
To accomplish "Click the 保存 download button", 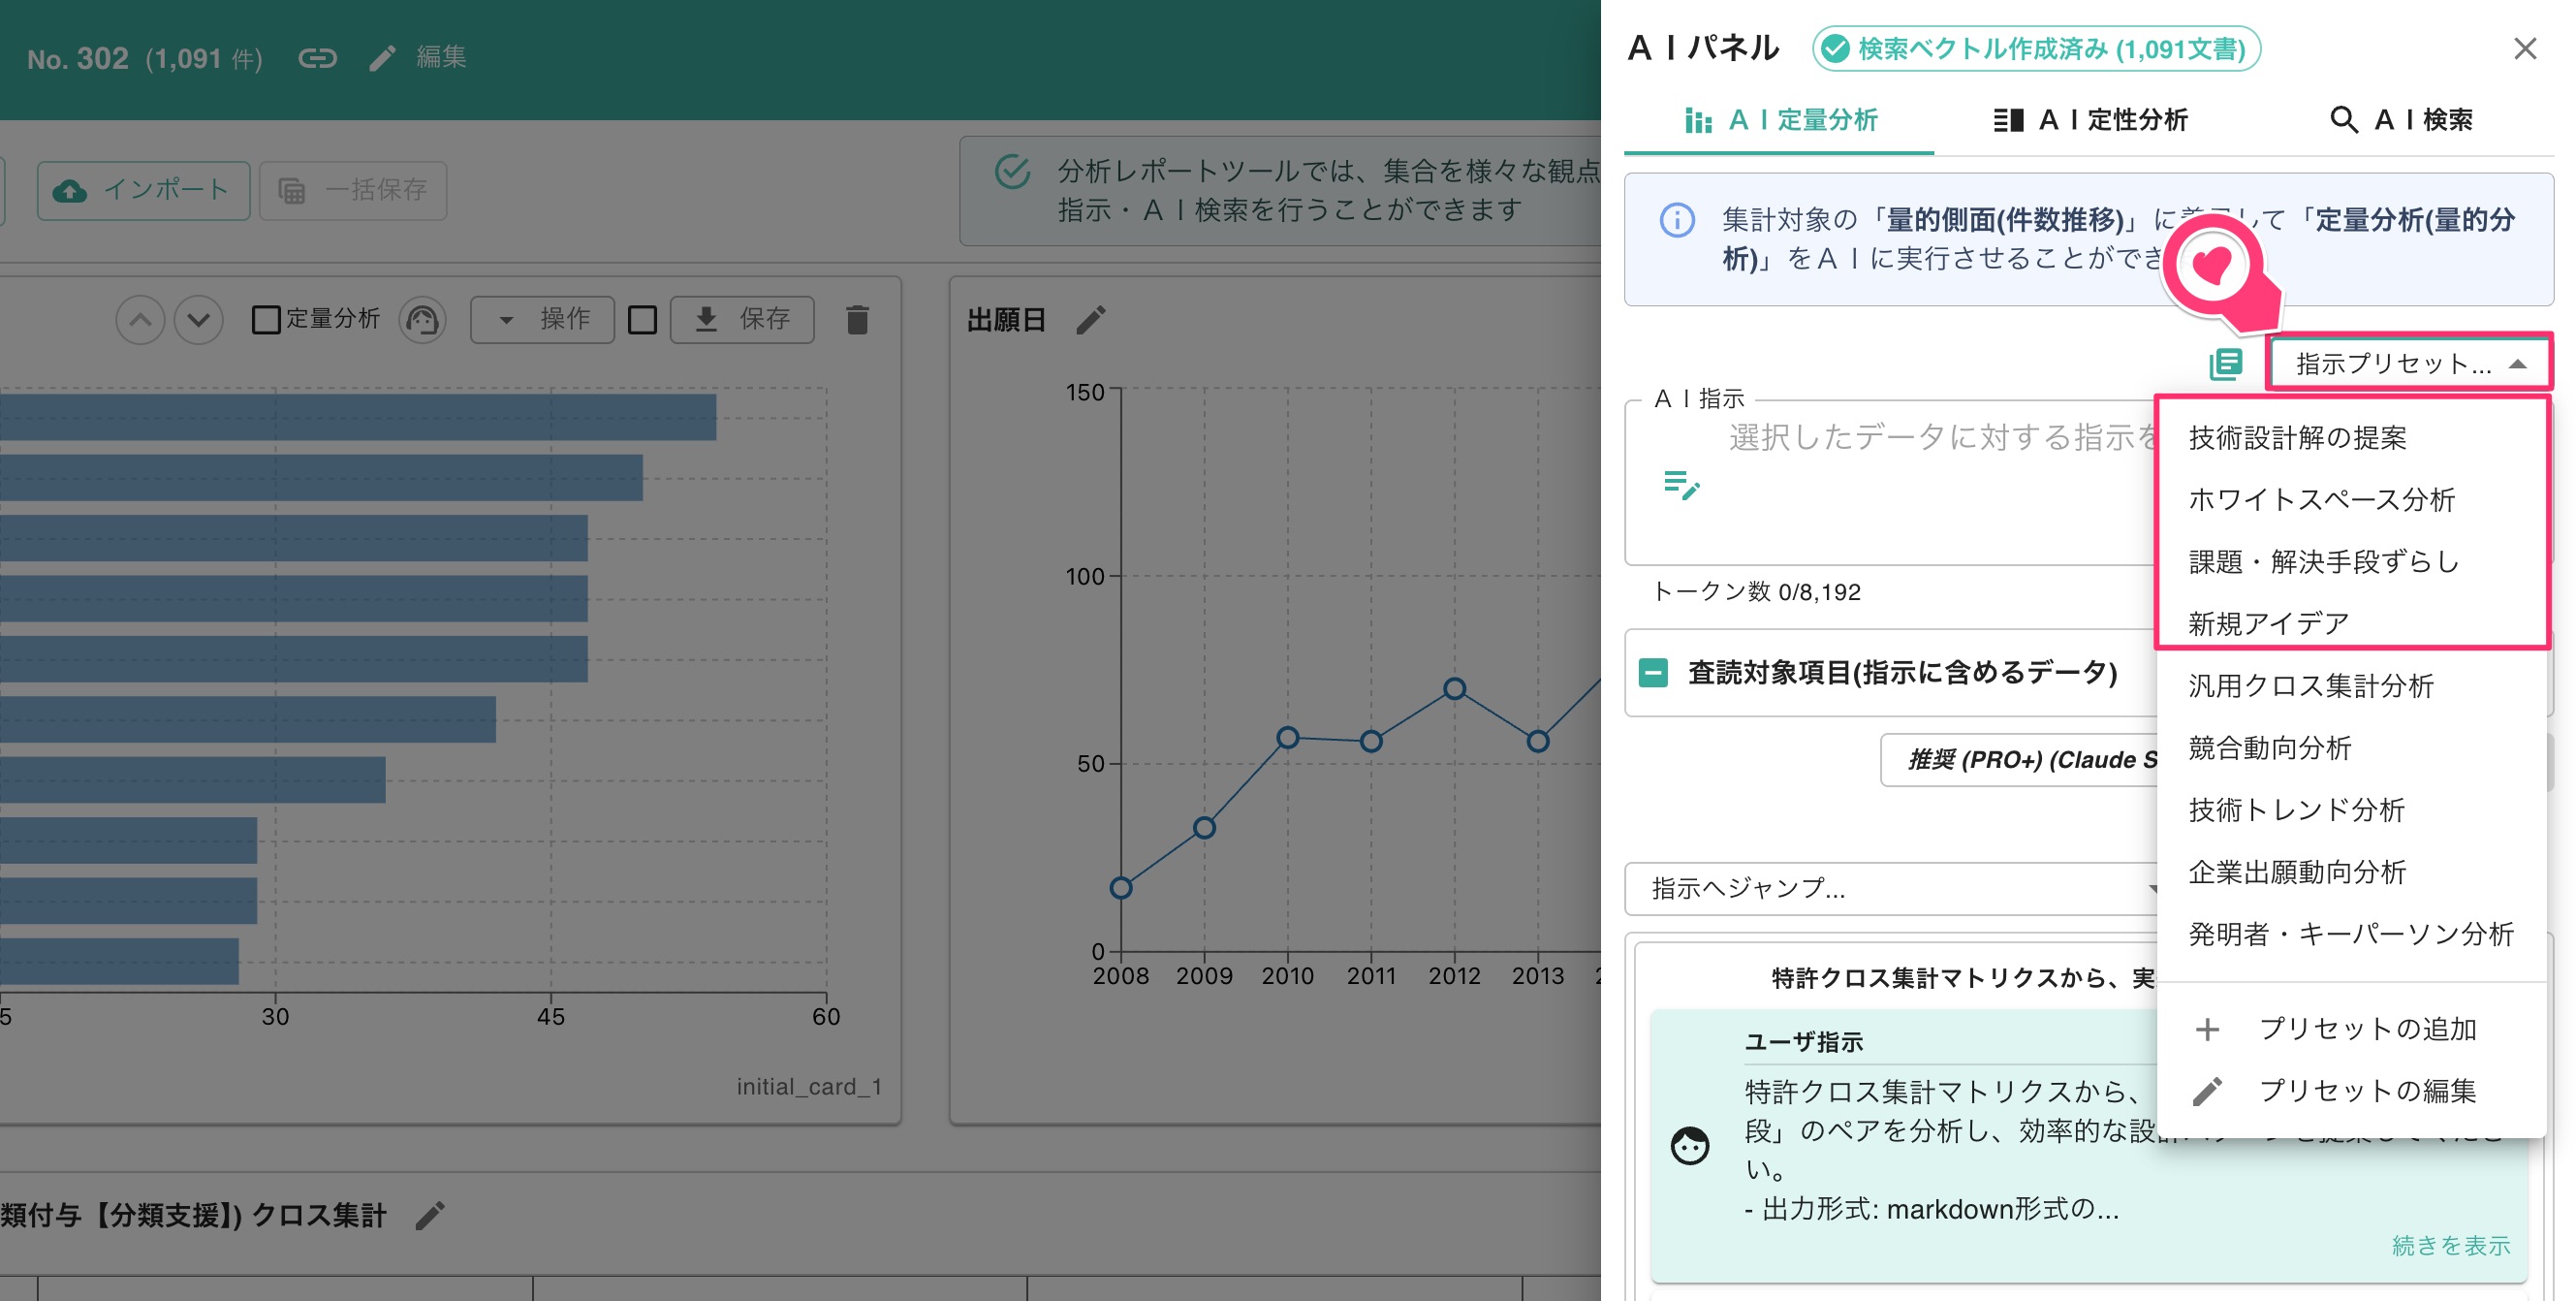I will click(742, 320).
